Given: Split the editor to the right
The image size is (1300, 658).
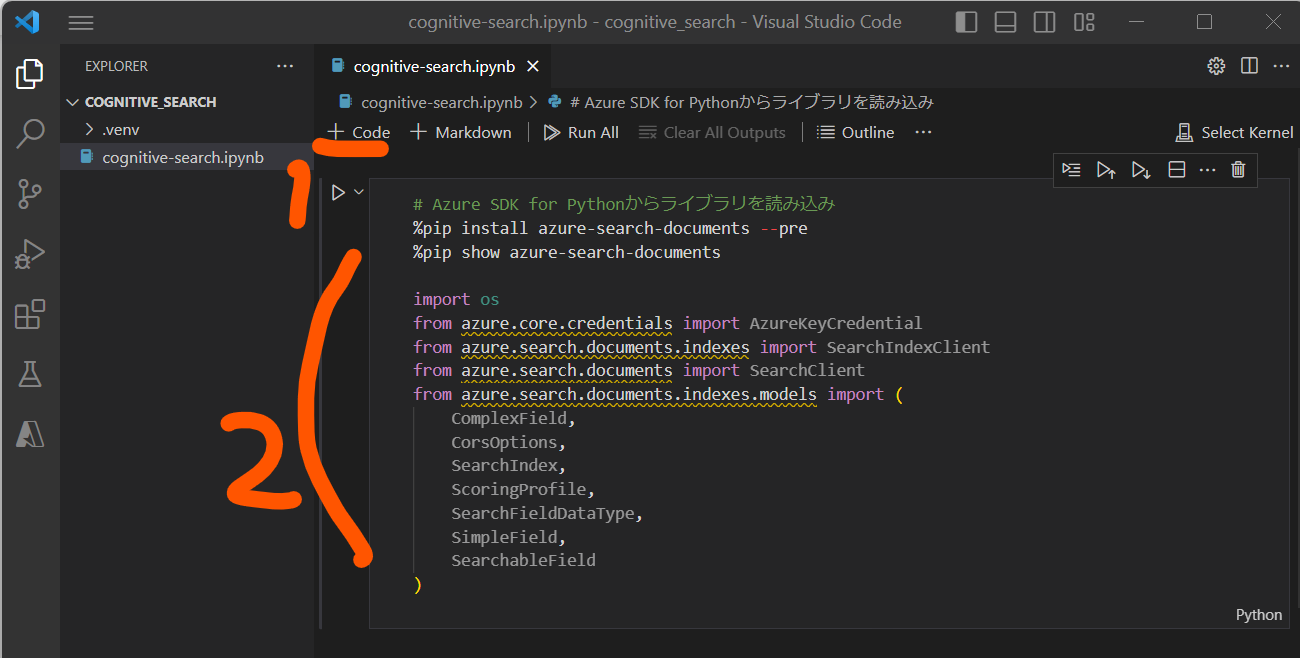Looking at the screenshot, I should coord(1249,66).
